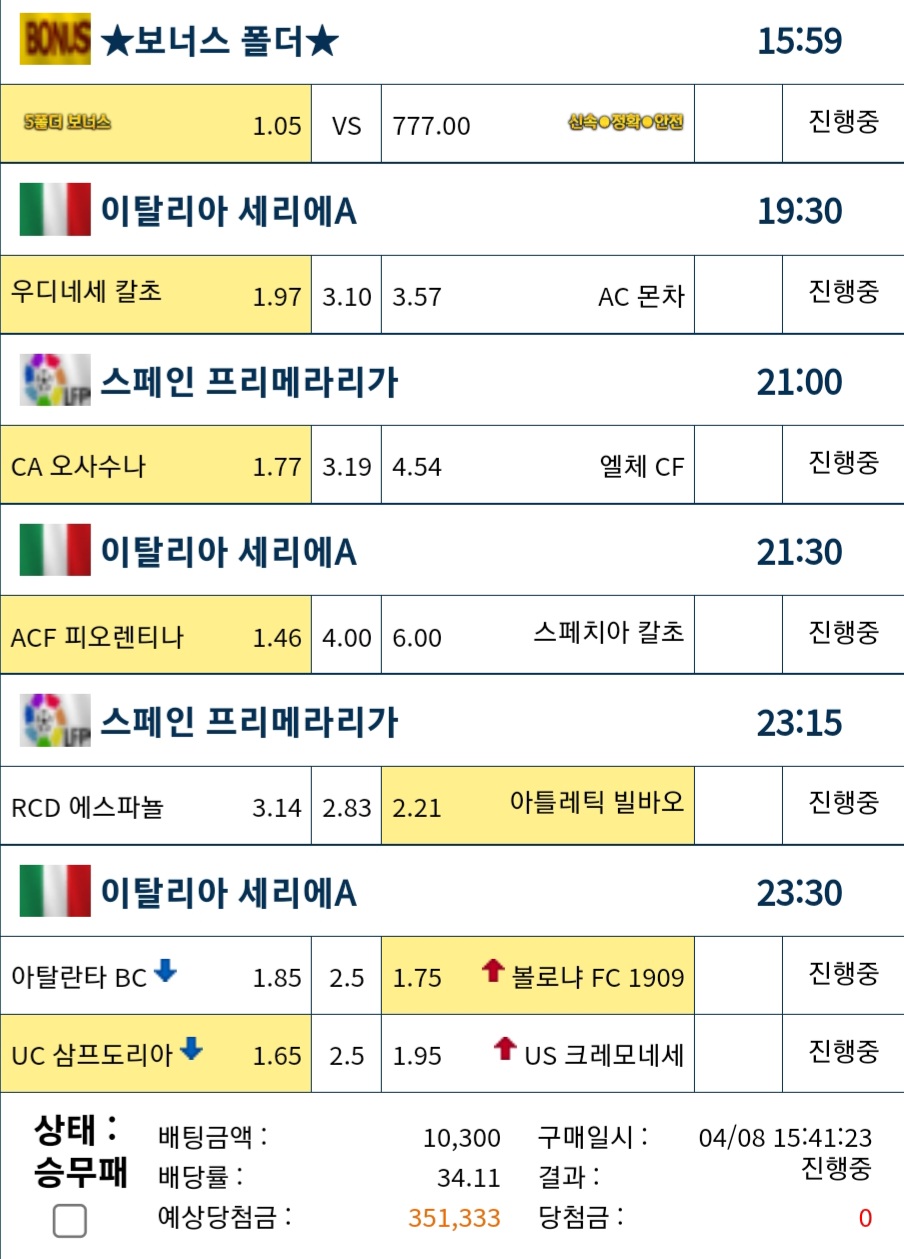904x1259 pixels.
Task: Select 스페치아 칼초 at odds 6.00
Action: point(538,635)
